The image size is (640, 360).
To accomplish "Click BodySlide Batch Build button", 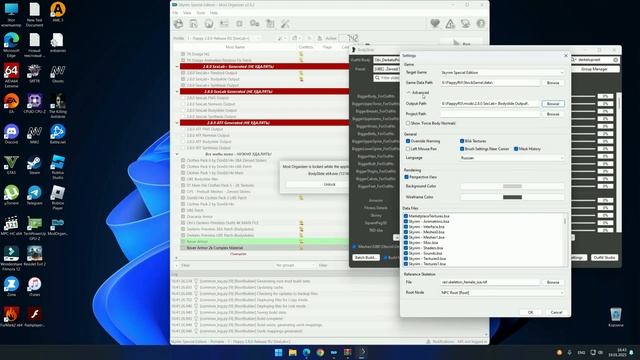I will (x=366, y=258).
